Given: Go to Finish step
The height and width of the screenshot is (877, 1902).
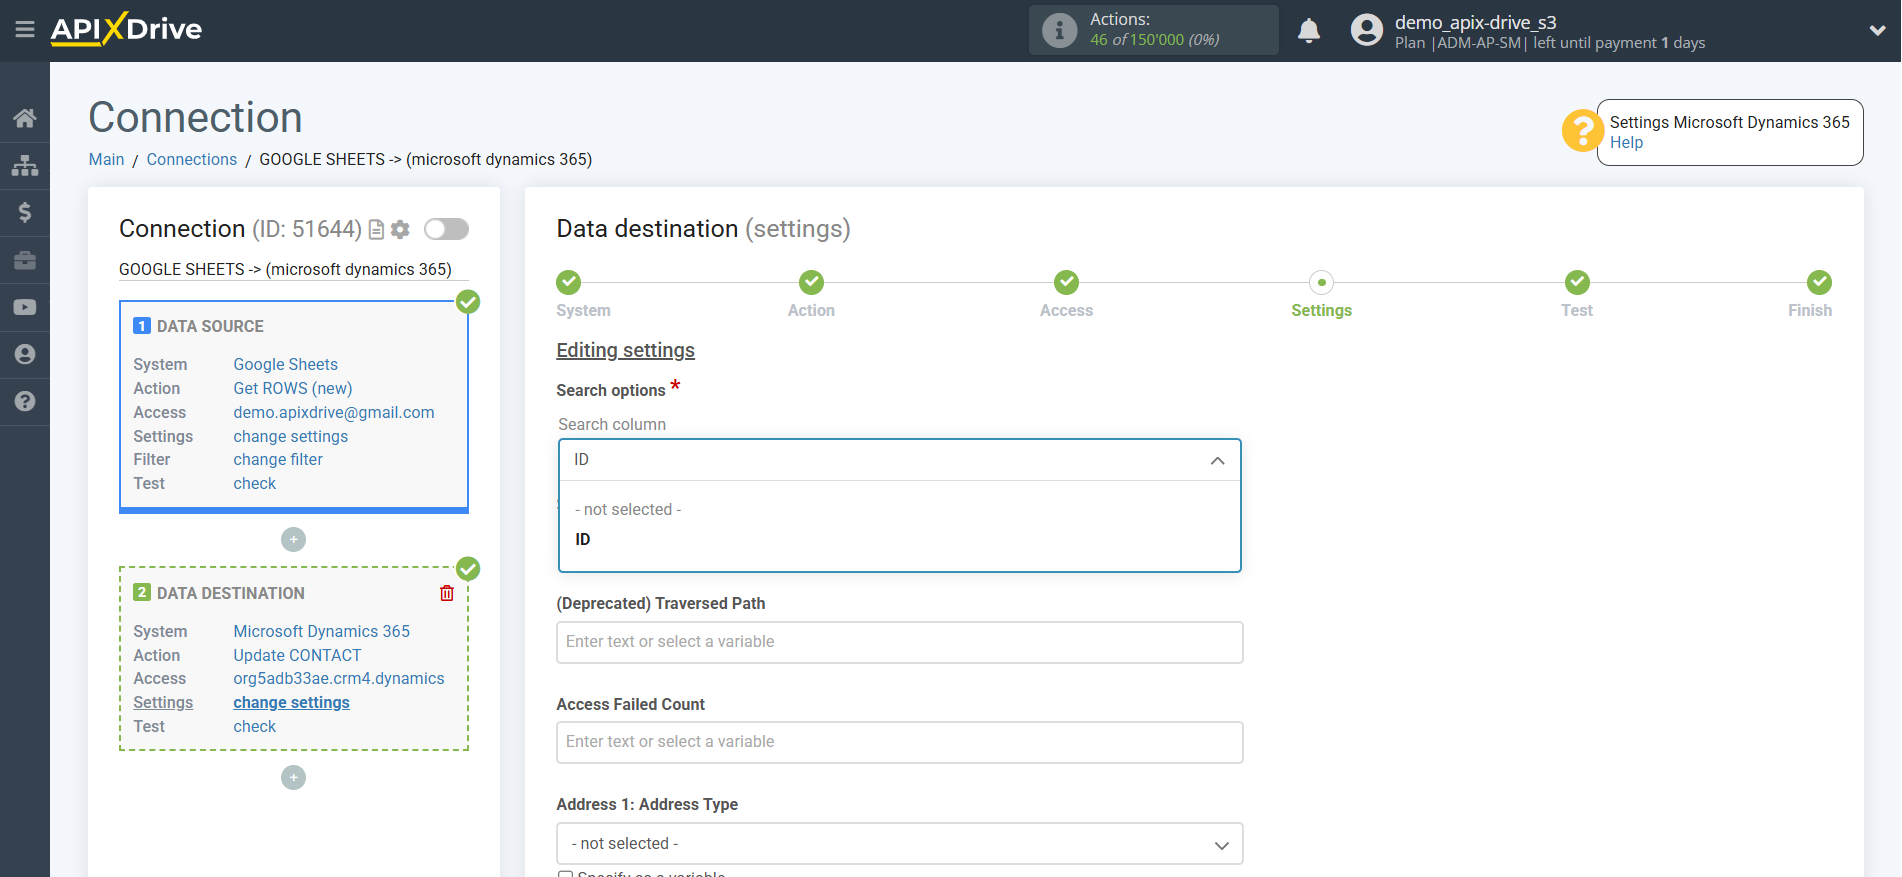Looking at the screenshot, I should [1820, 282].
